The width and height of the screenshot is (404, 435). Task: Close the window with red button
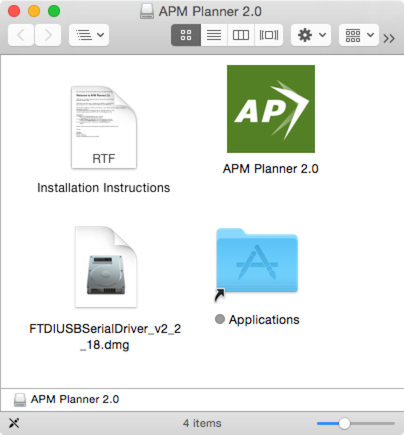tap(14, 11)
